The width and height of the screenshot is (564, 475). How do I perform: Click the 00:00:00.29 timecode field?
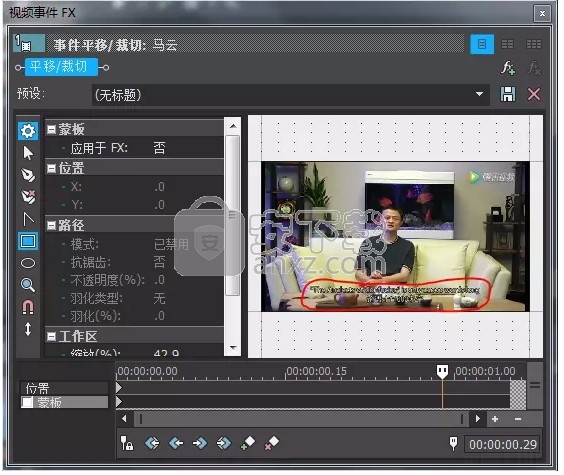[x=502, y=444]
